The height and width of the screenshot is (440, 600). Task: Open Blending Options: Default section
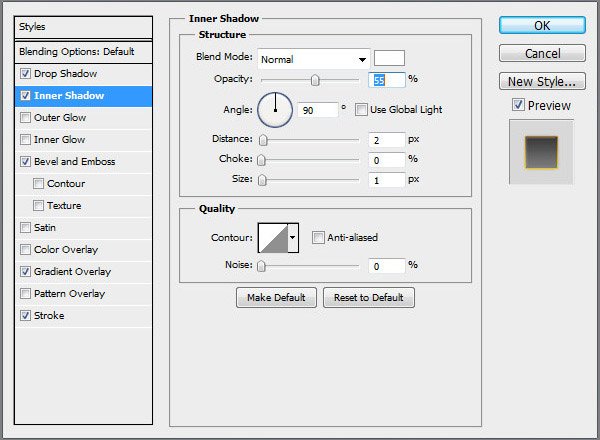(76, 51)
